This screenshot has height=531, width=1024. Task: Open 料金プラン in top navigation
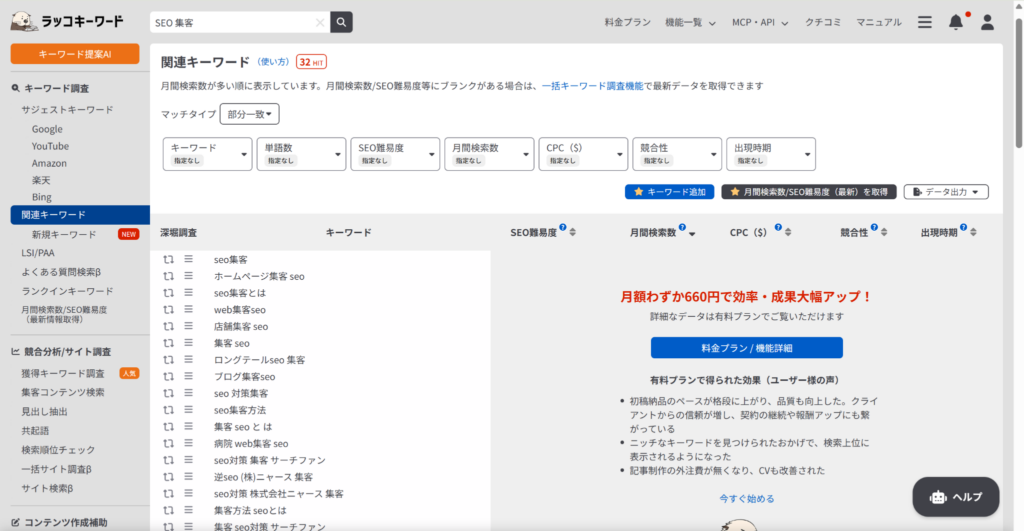627,22
